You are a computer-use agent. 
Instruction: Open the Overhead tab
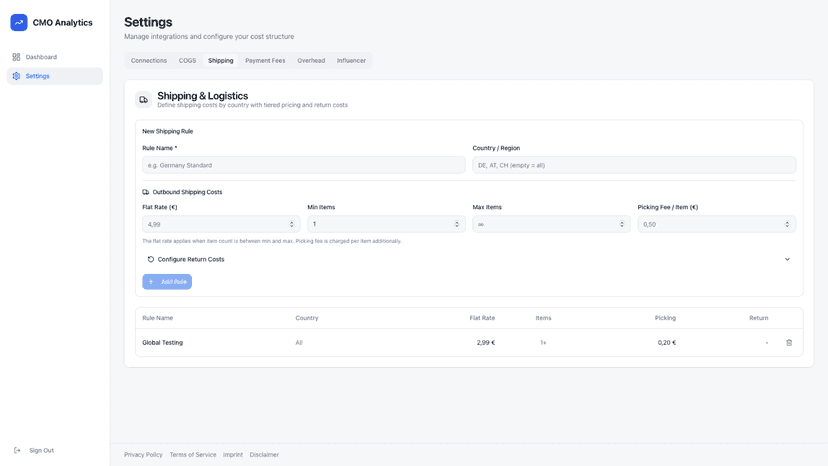311,61
